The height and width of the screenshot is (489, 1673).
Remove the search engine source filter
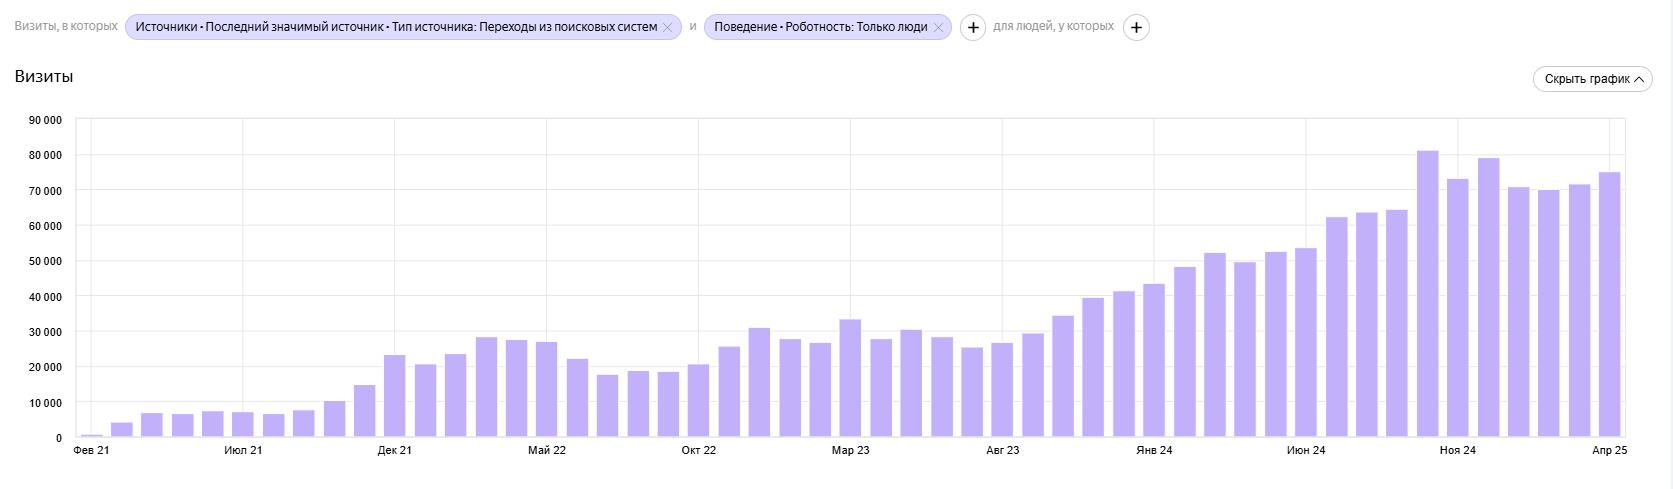pyautogui.click(x=667, y=28)
